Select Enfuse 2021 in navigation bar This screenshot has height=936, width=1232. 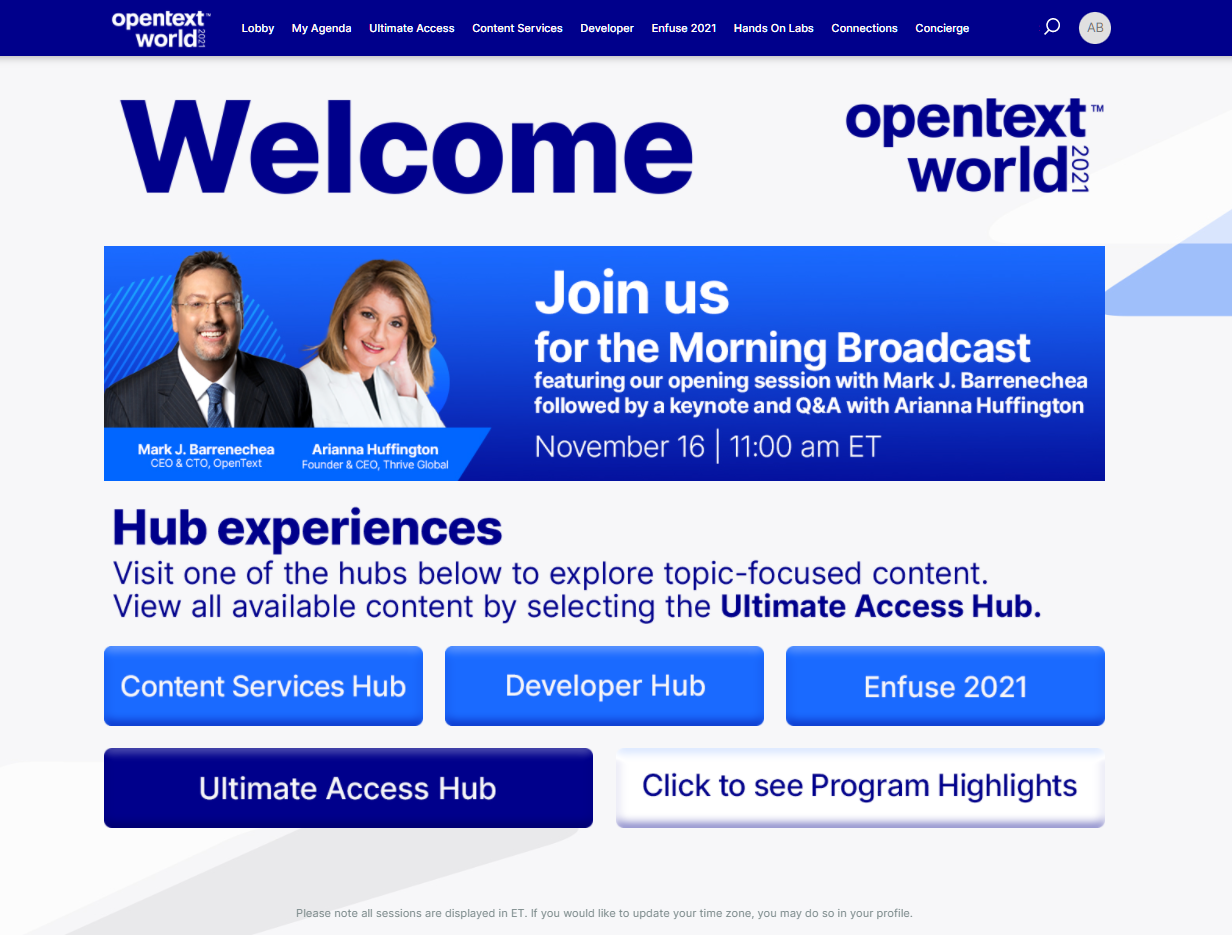coord(683,28)
